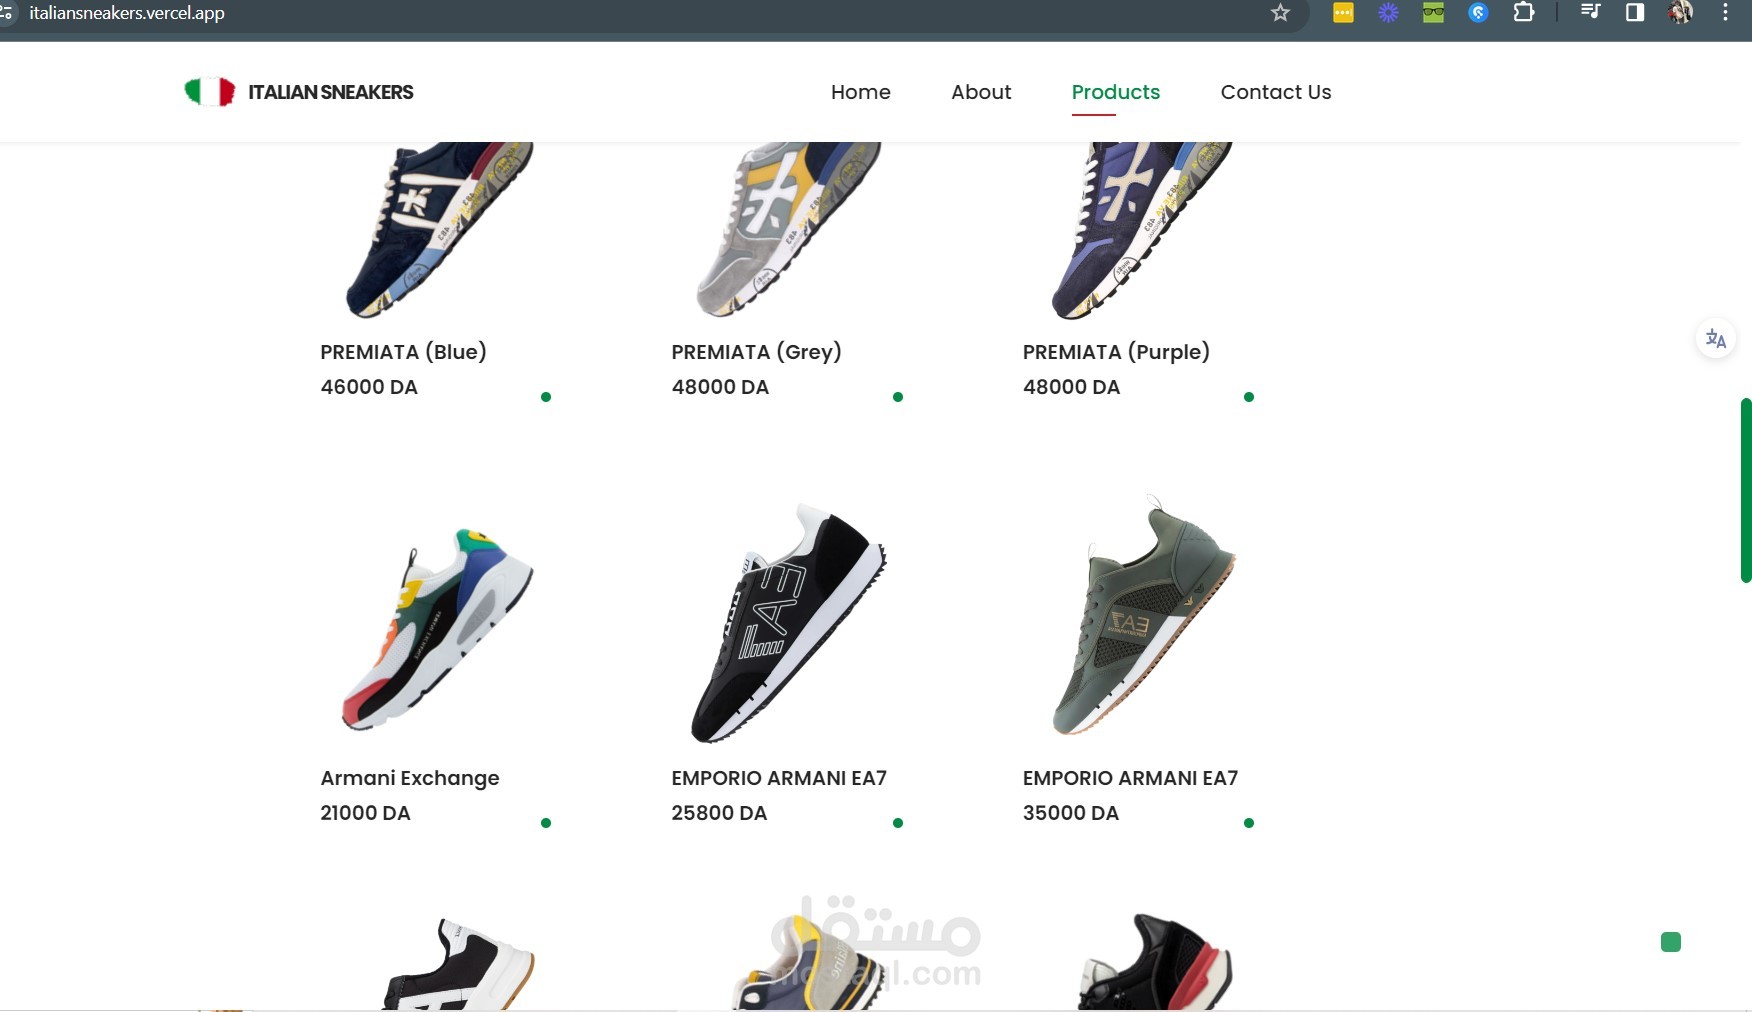Click the green dot beside PREMIATA (Grey) price
The width and height of the screenshot is (1752, 1012).
coord(898,397)
